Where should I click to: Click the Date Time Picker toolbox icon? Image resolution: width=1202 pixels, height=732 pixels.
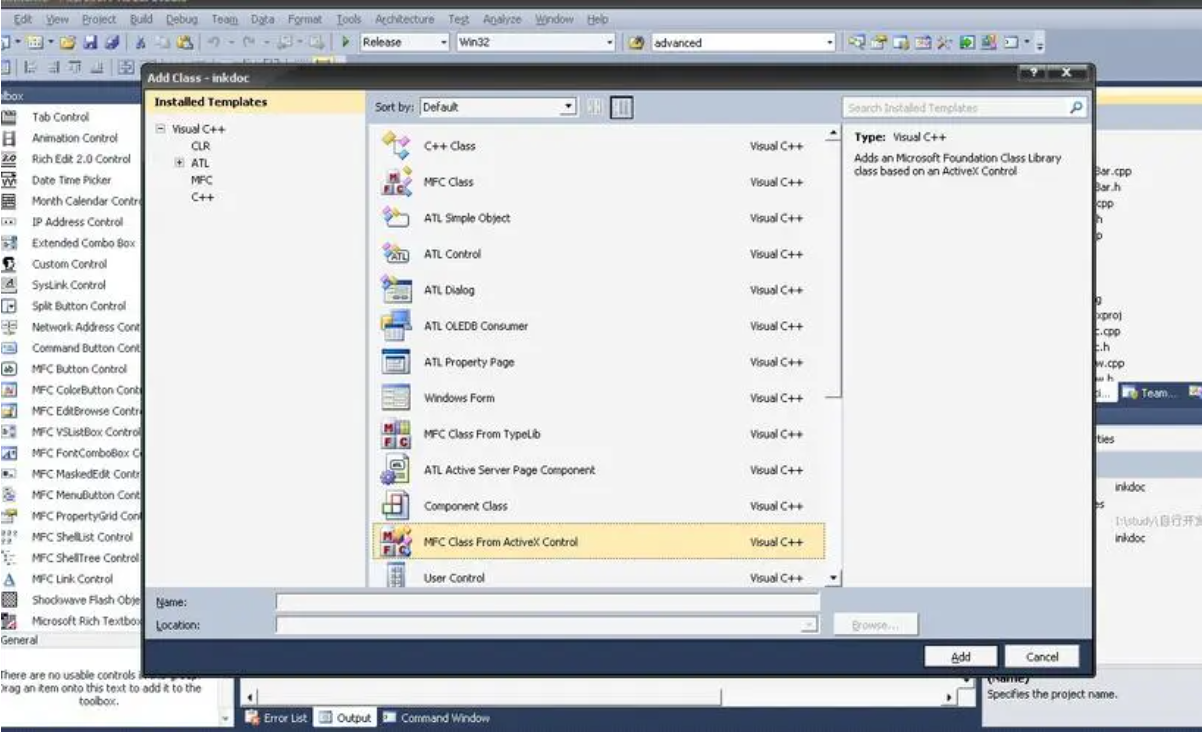point(11,180)
